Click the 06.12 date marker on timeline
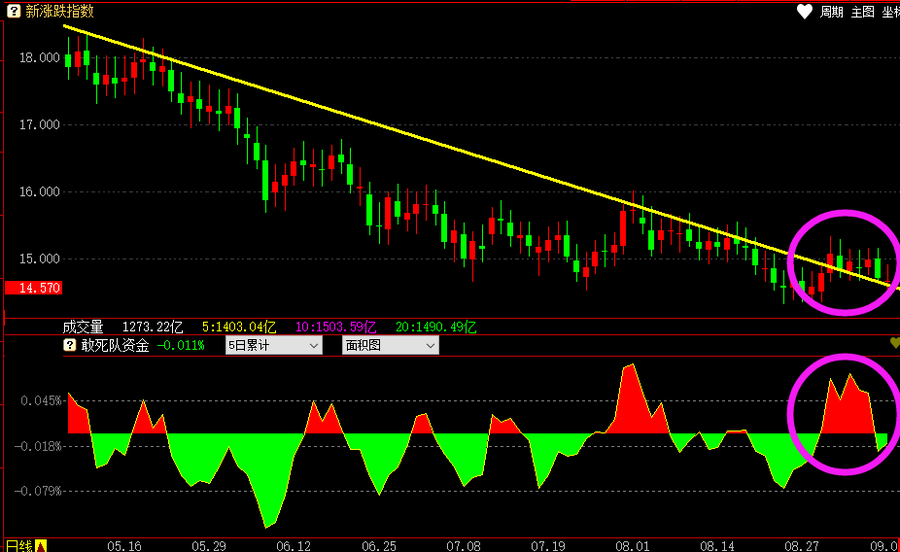The width and height of the screenshot is (900, 552). click(x=292, y=546)
